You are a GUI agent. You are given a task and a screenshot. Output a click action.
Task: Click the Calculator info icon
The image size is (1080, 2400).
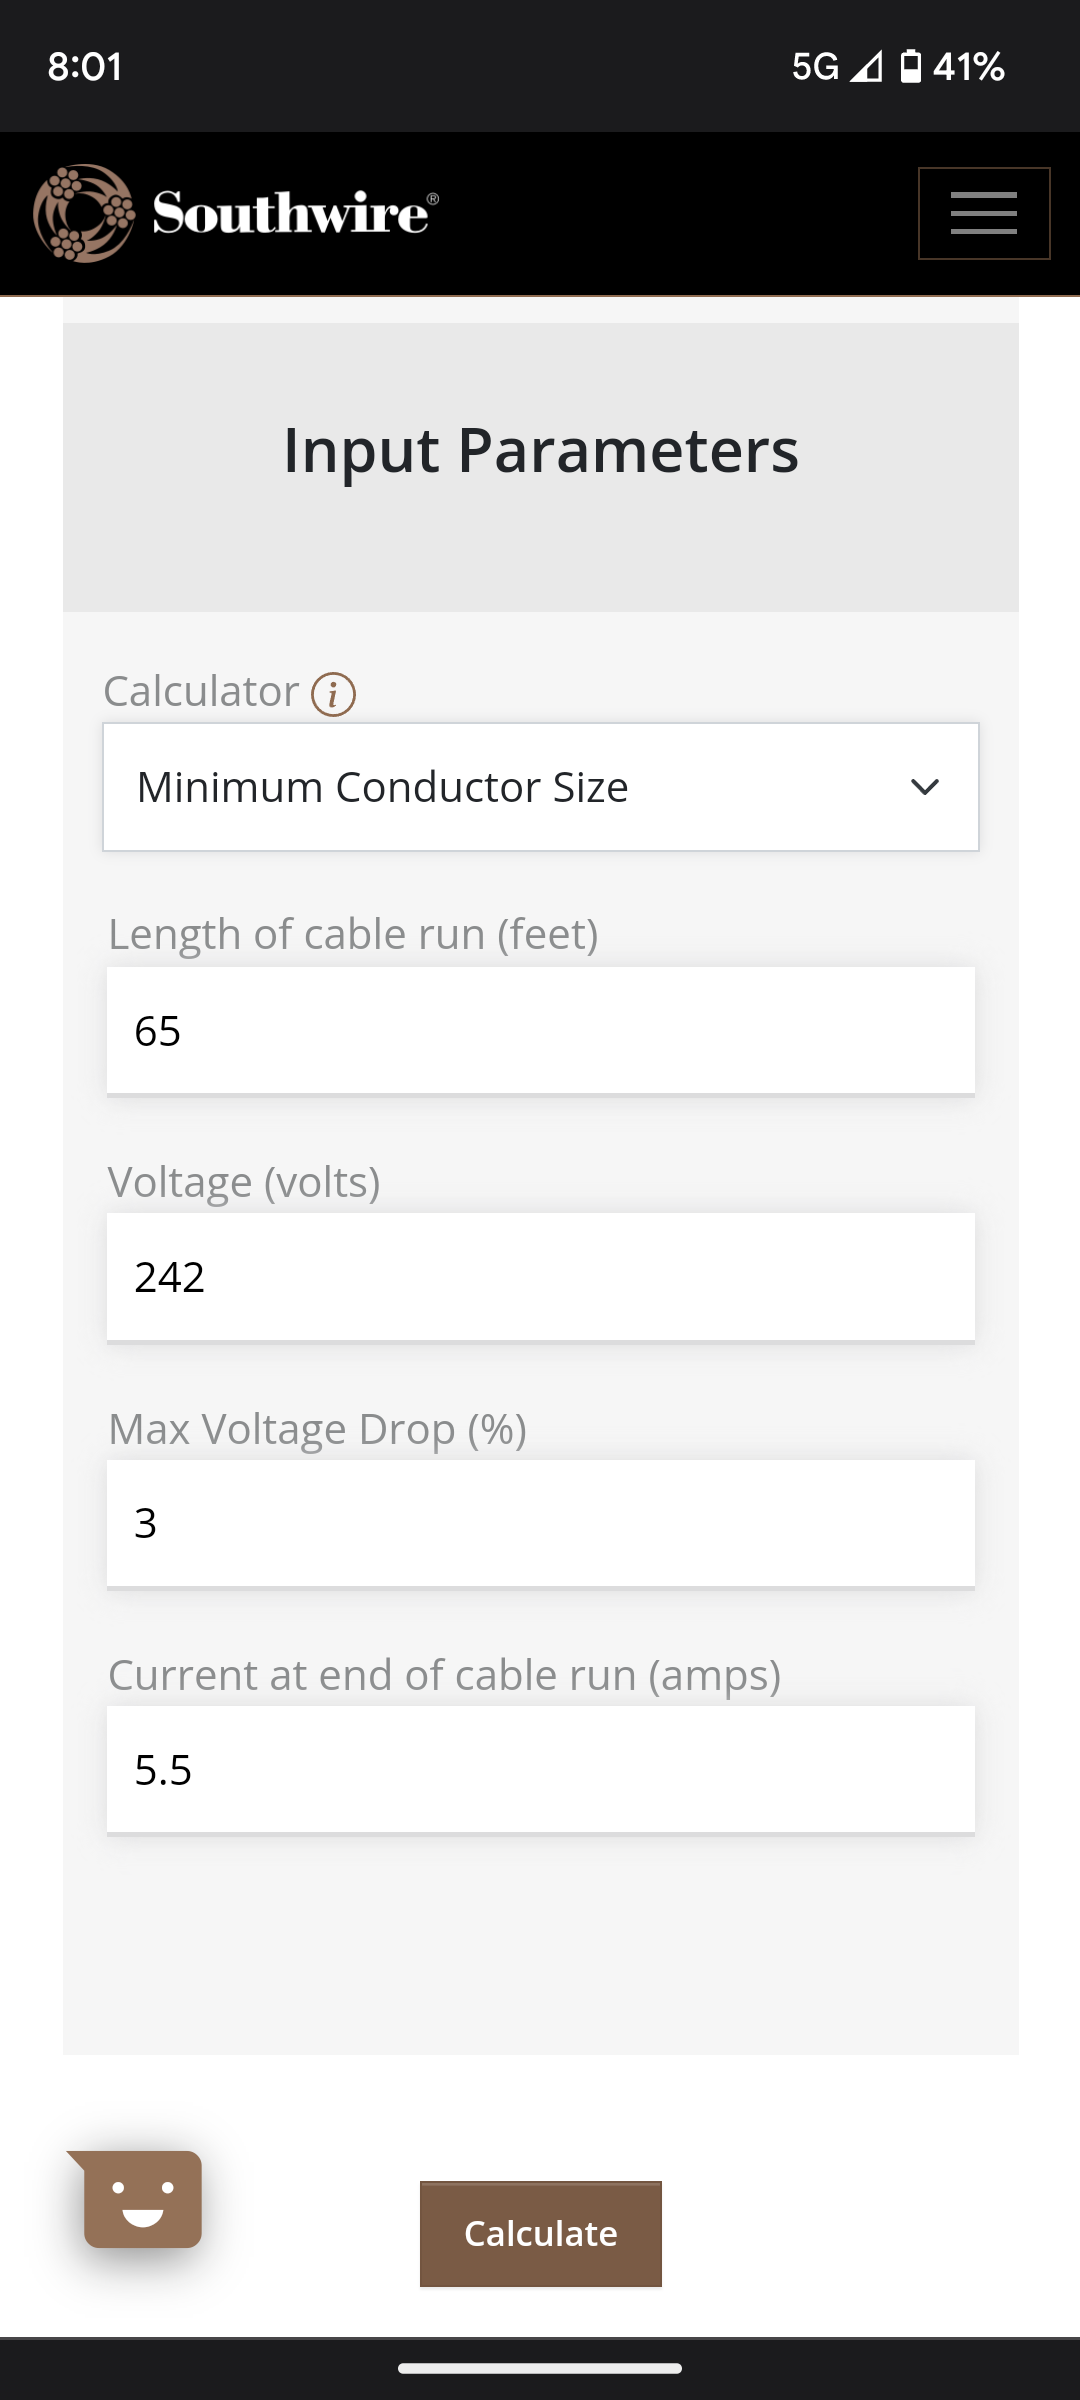point(333,694)
